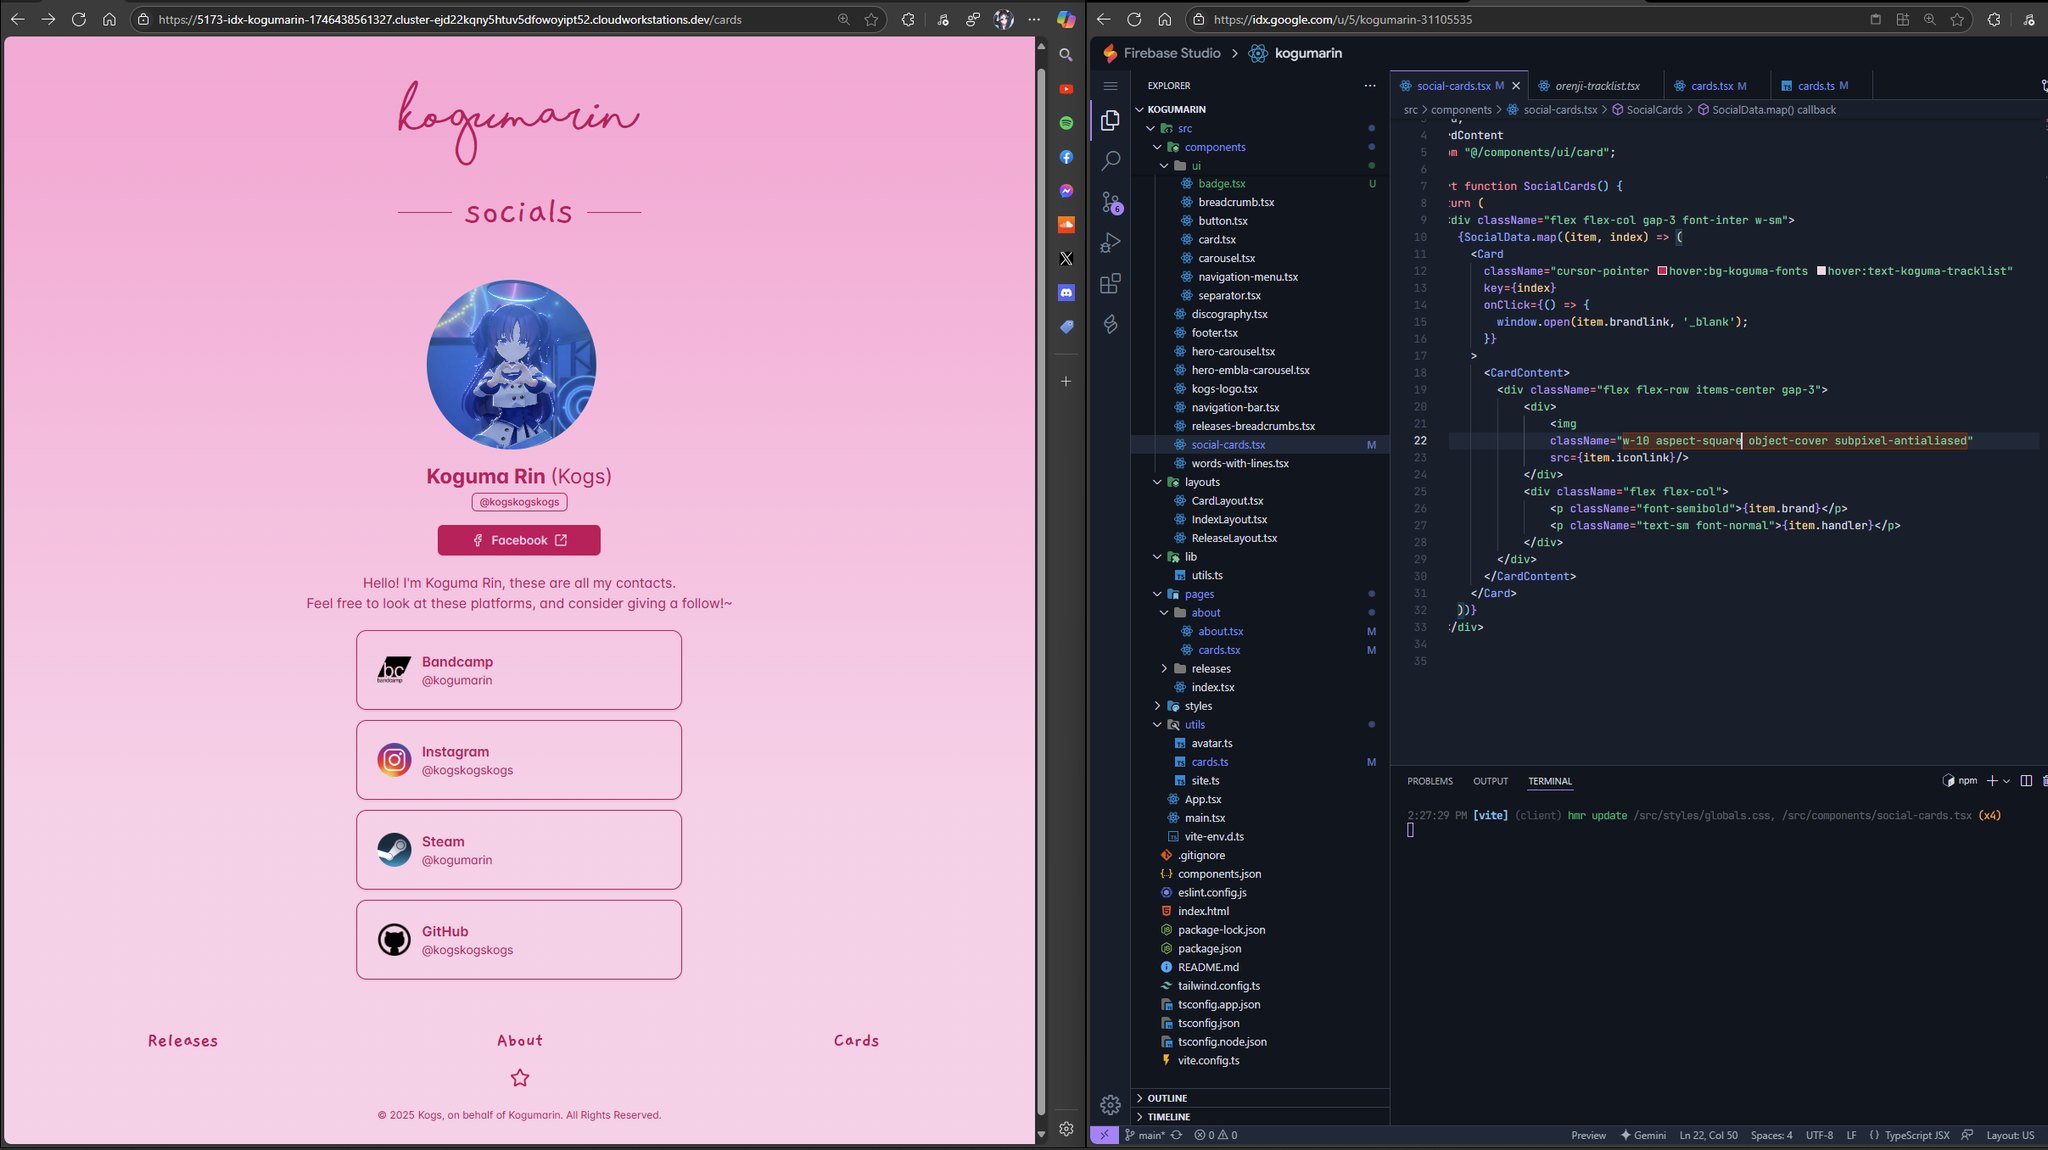Viewport: 2048px width, 1150px height.
Task: Open SoundCloud from the left browser sidebar
Action: point(1066,225)
